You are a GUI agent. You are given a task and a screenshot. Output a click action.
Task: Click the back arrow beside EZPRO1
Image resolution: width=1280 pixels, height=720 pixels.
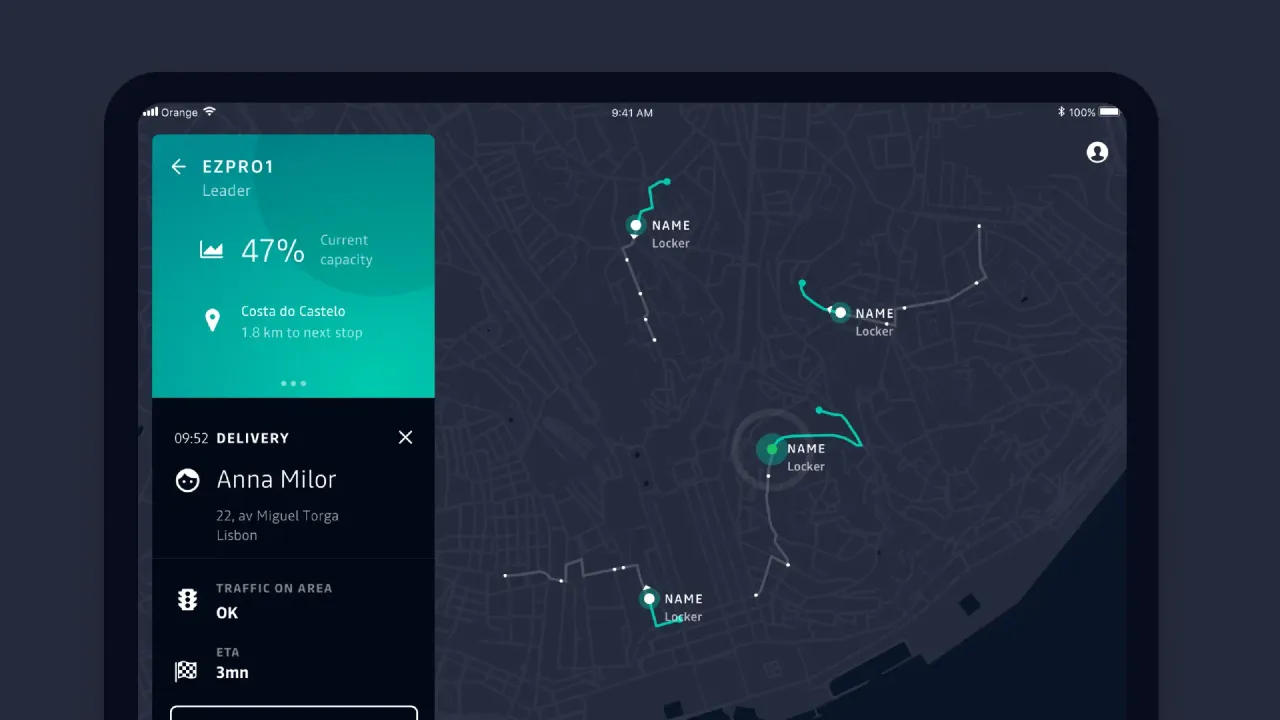pyautogui.click(x=179, y=167)
